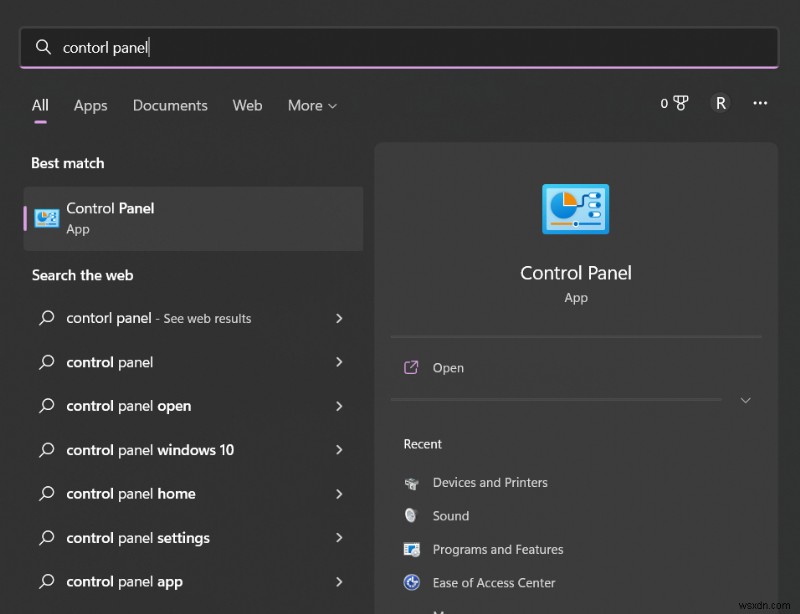800x614 pixels.
Task: Open Sound settings from Recent list
Action: pyautogui.click(x=451, y=516)
